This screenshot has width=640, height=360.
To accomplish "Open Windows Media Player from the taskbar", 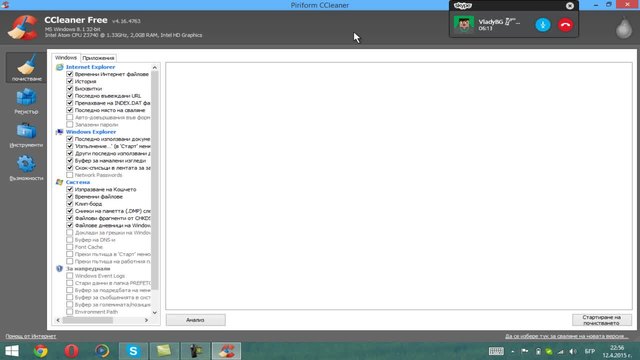I will click(x=102, y=351).
